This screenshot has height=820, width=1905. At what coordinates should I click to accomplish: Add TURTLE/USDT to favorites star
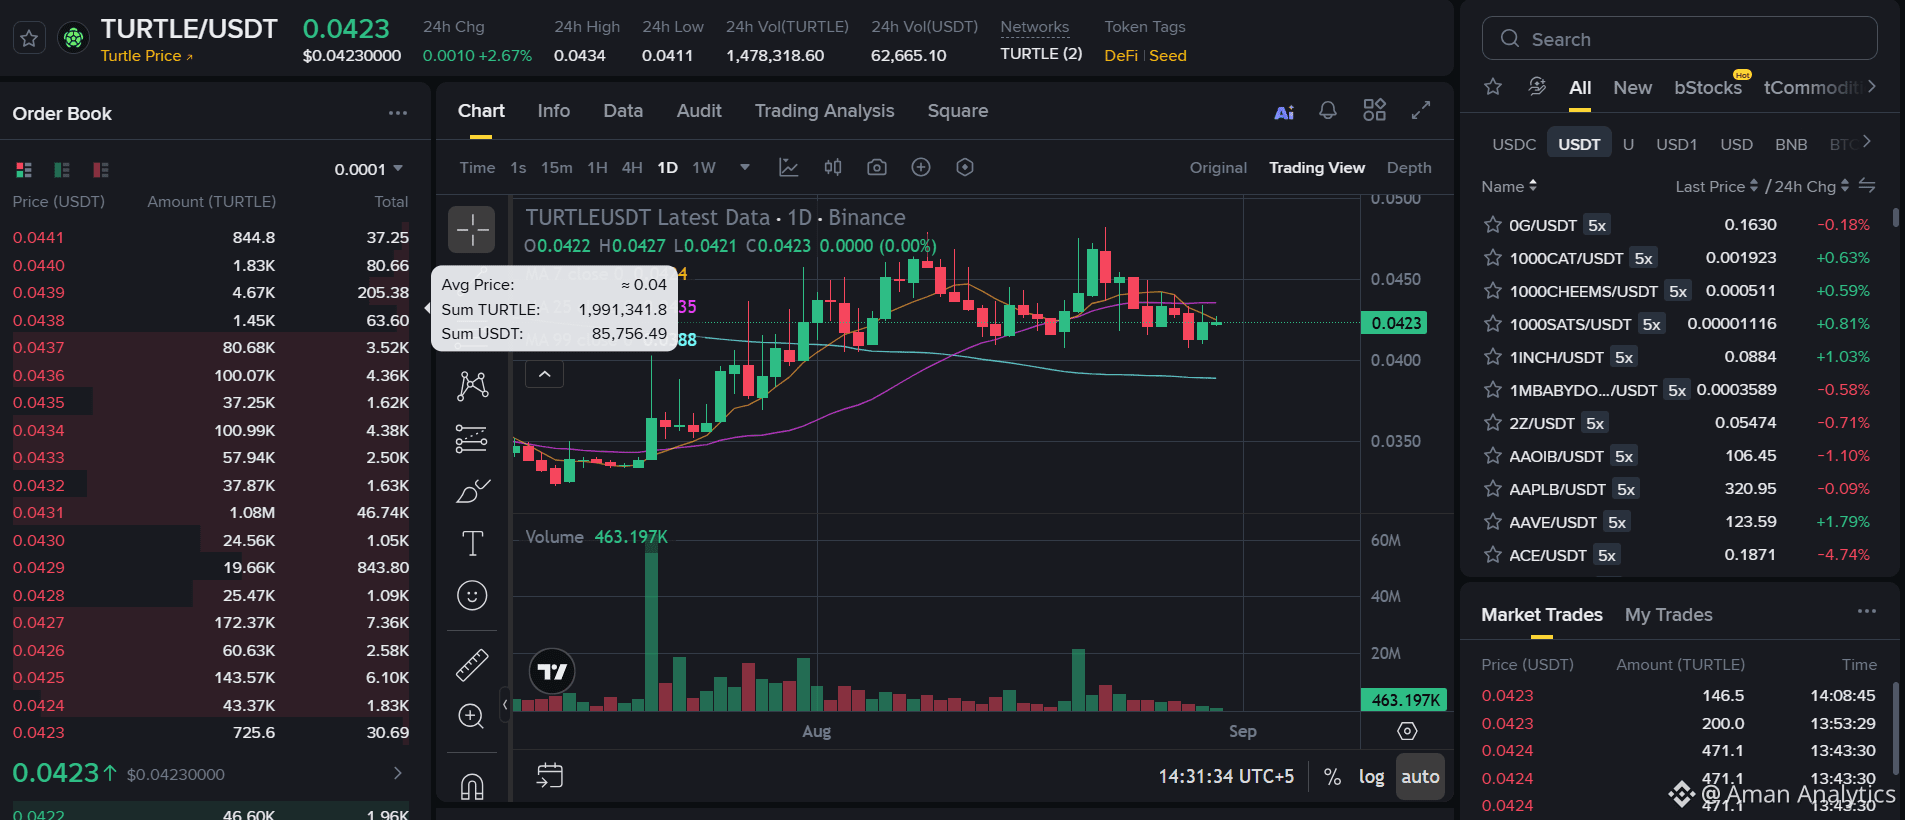pyautogui.click(x=29, y=39)
